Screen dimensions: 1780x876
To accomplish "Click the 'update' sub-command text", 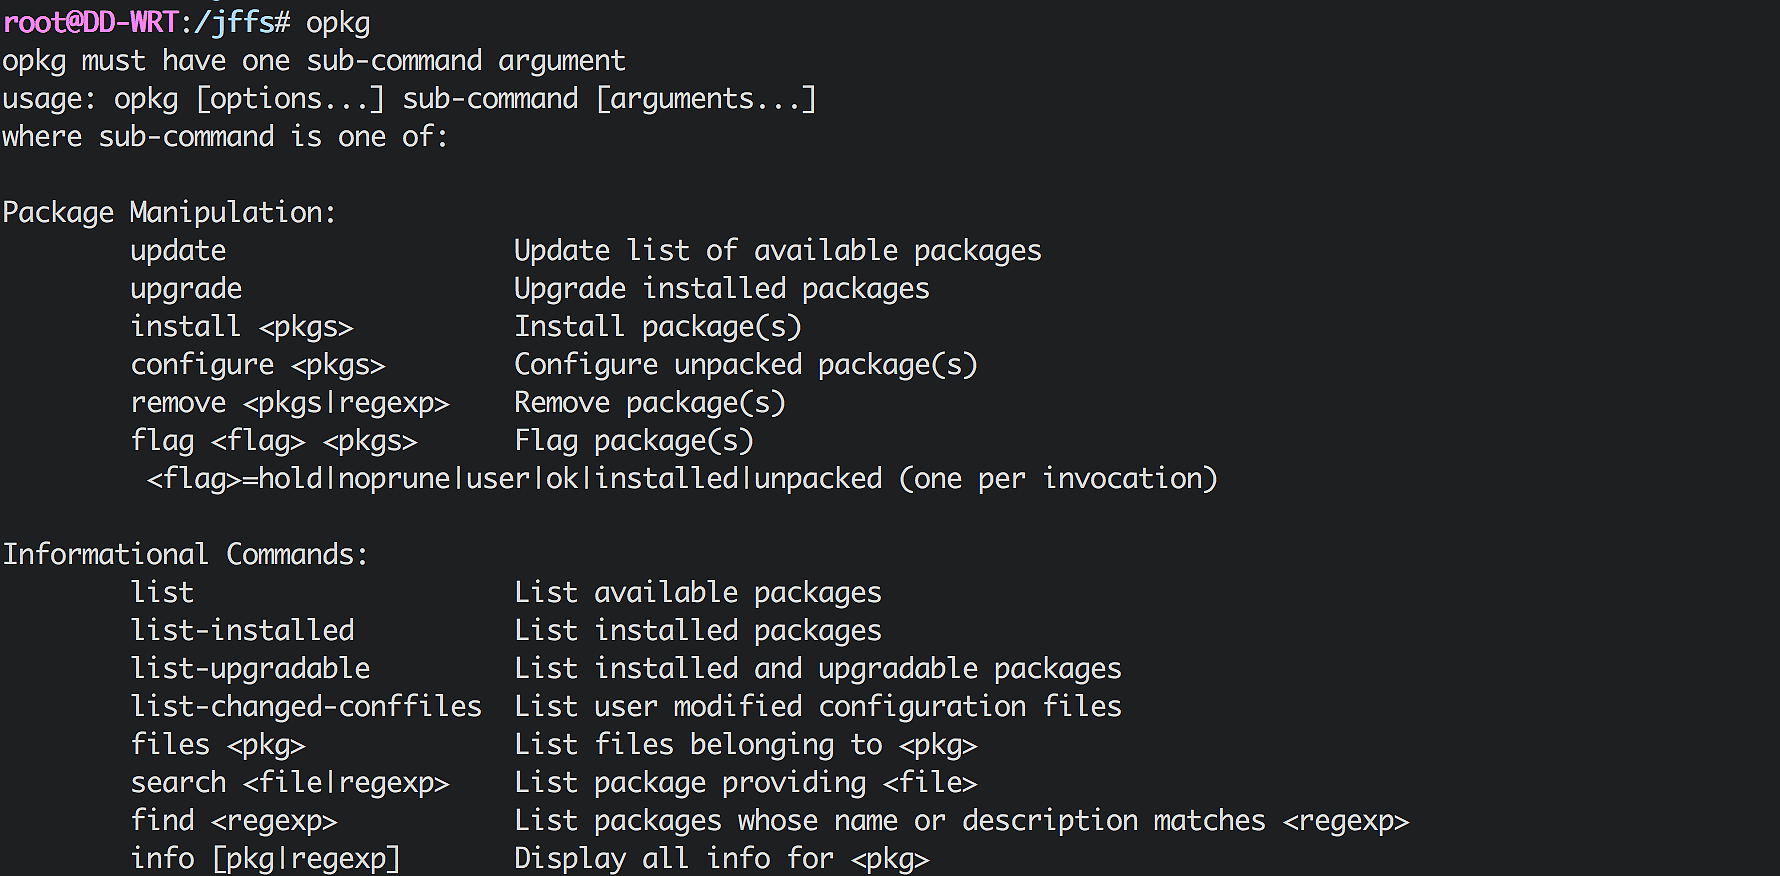I will pos(178,251).
